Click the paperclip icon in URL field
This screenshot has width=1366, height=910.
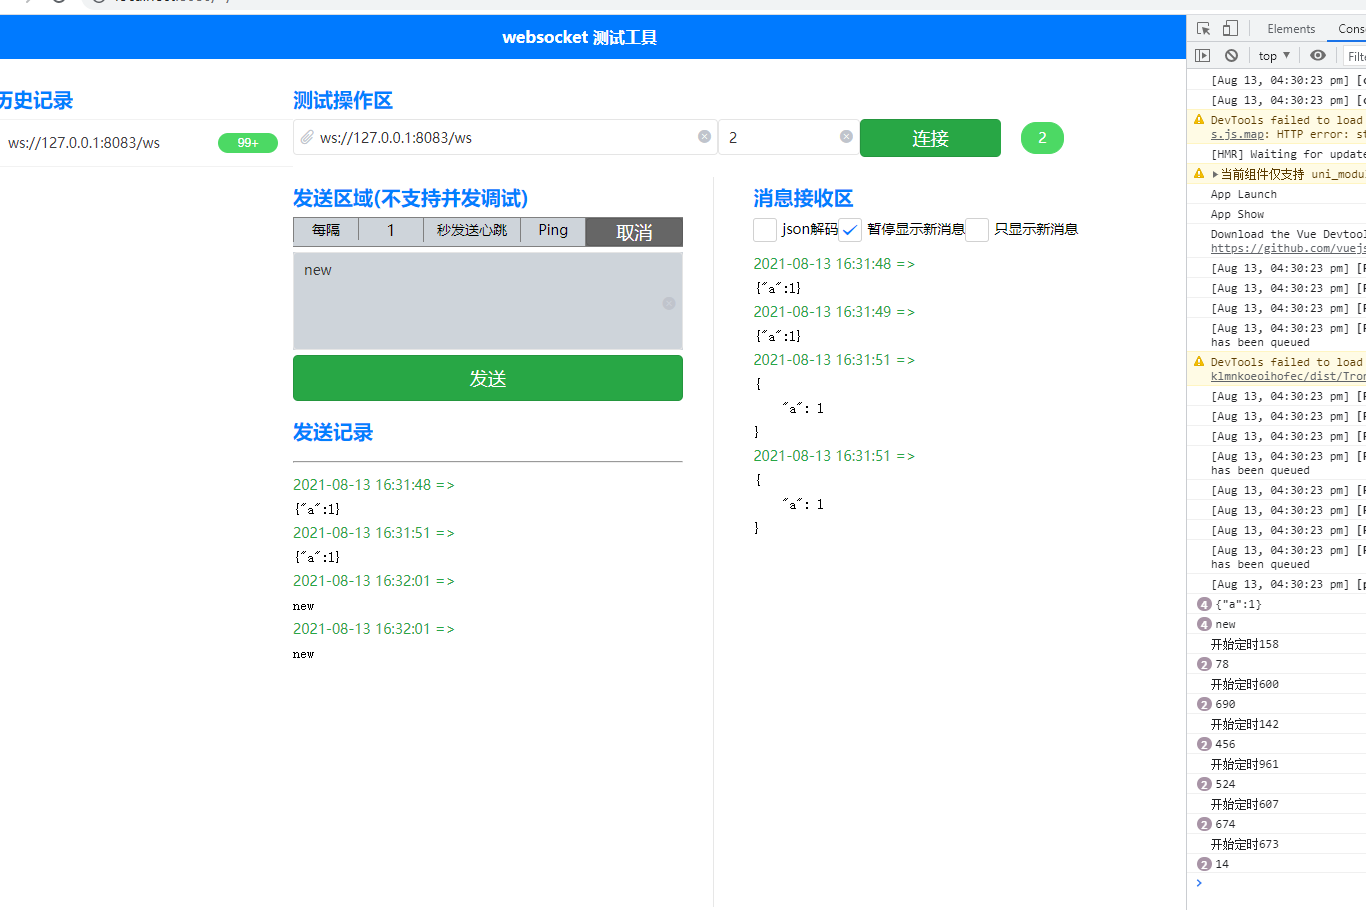(307, 137)
